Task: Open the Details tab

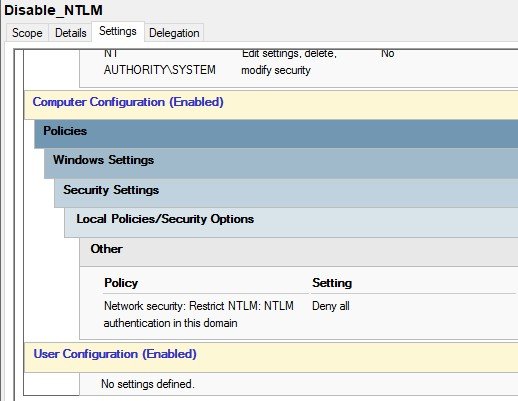Action: [71, 33]
